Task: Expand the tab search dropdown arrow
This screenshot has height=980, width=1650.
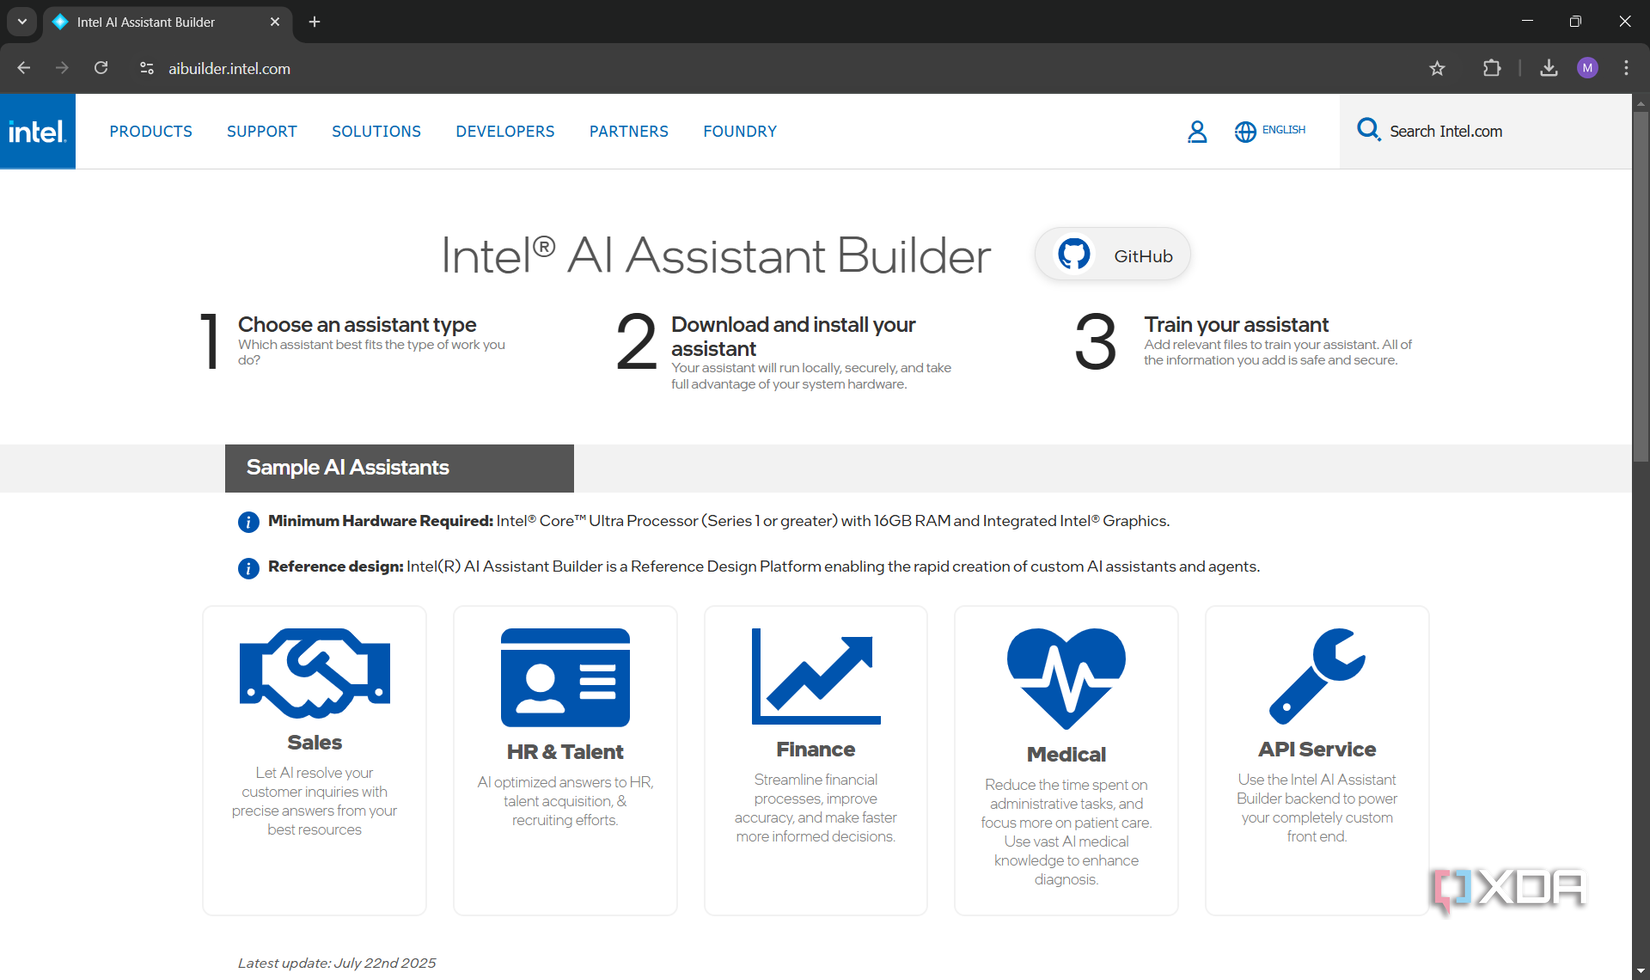Action: point(22,21)
